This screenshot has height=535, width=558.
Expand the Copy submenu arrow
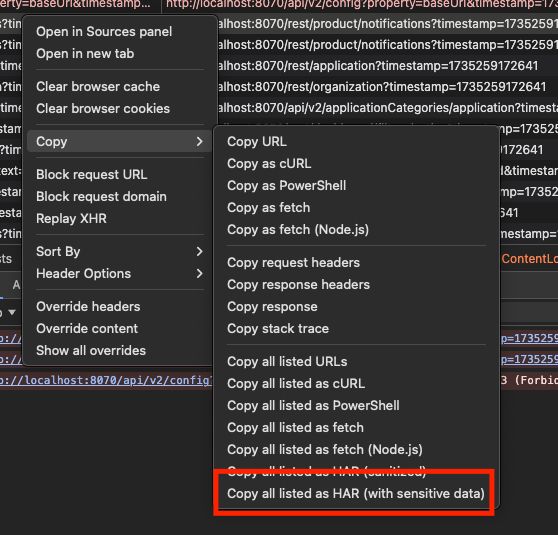click(199, 142)
